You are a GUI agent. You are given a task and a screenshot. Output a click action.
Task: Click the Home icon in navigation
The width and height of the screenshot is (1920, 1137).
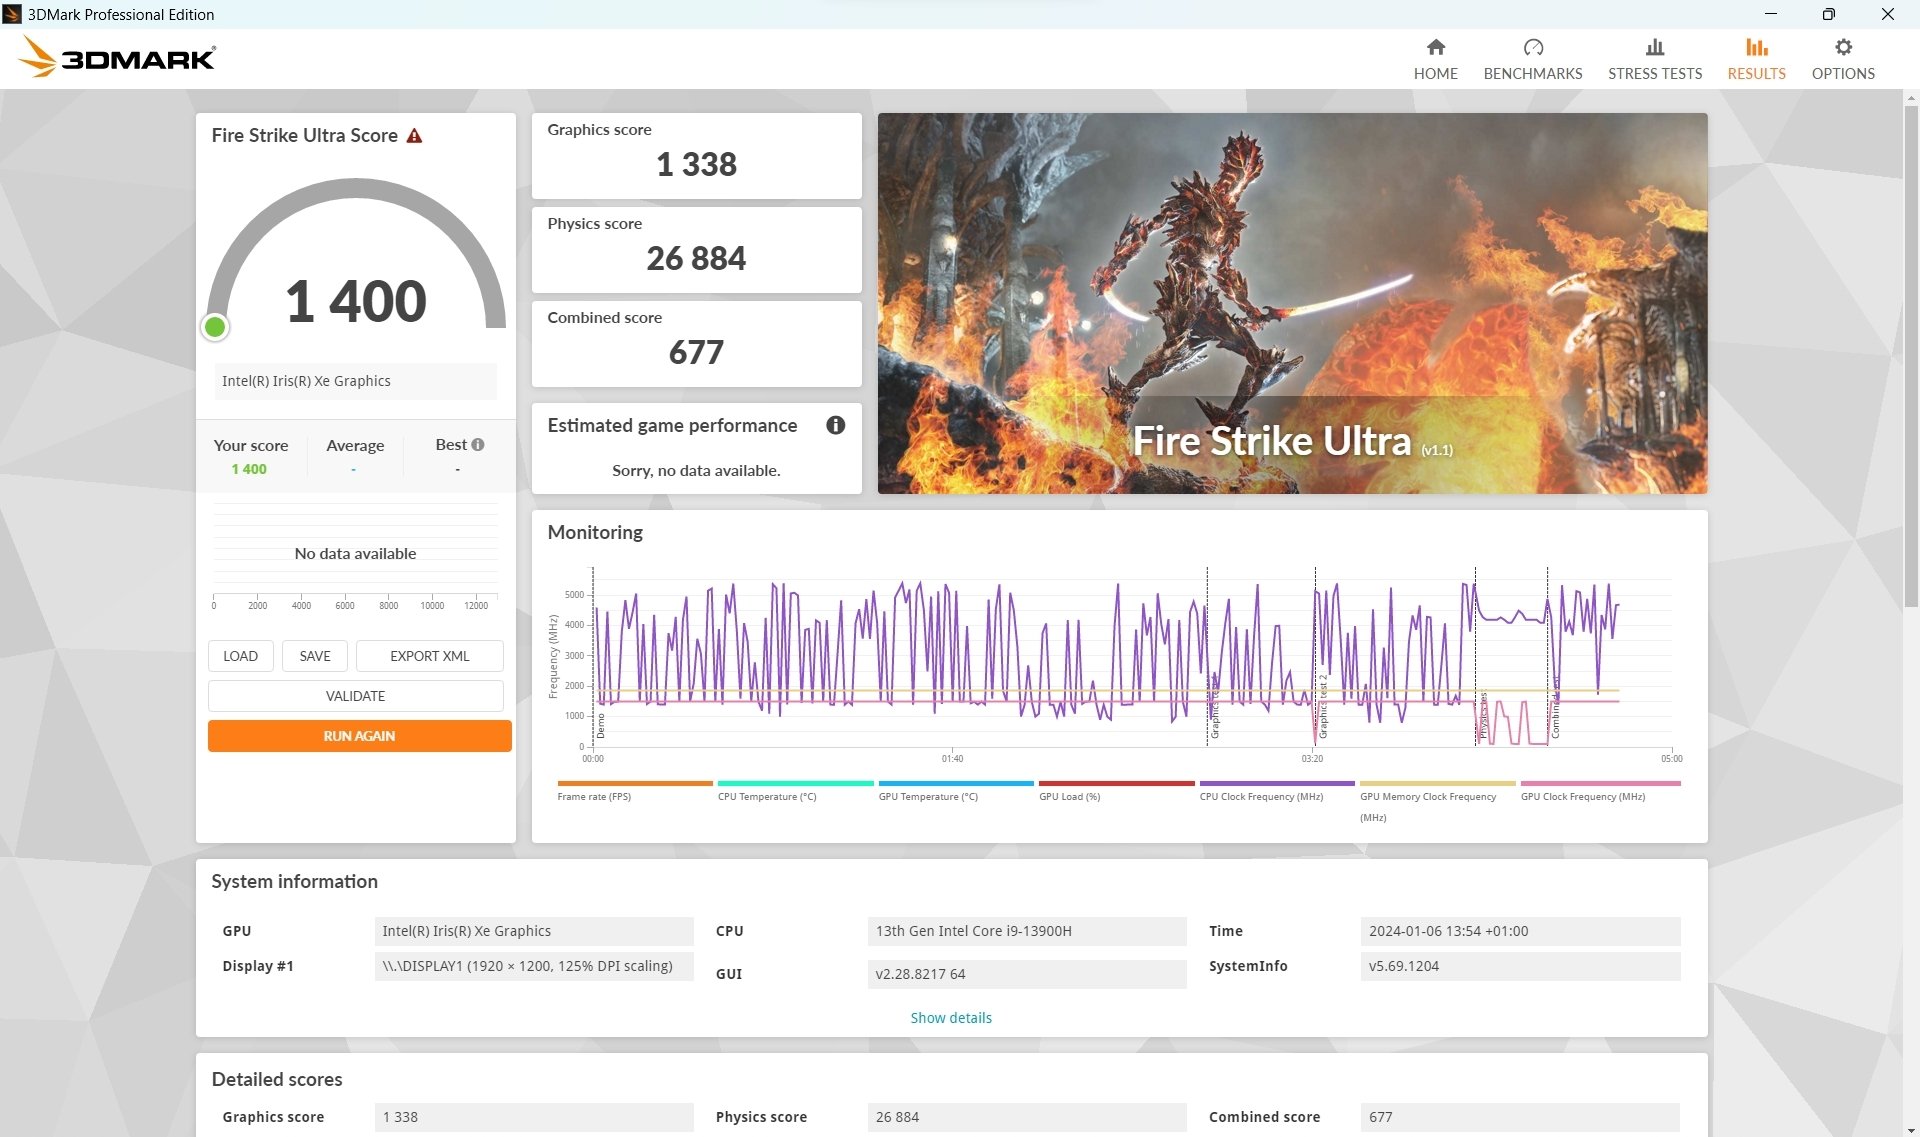(1435, 47)
